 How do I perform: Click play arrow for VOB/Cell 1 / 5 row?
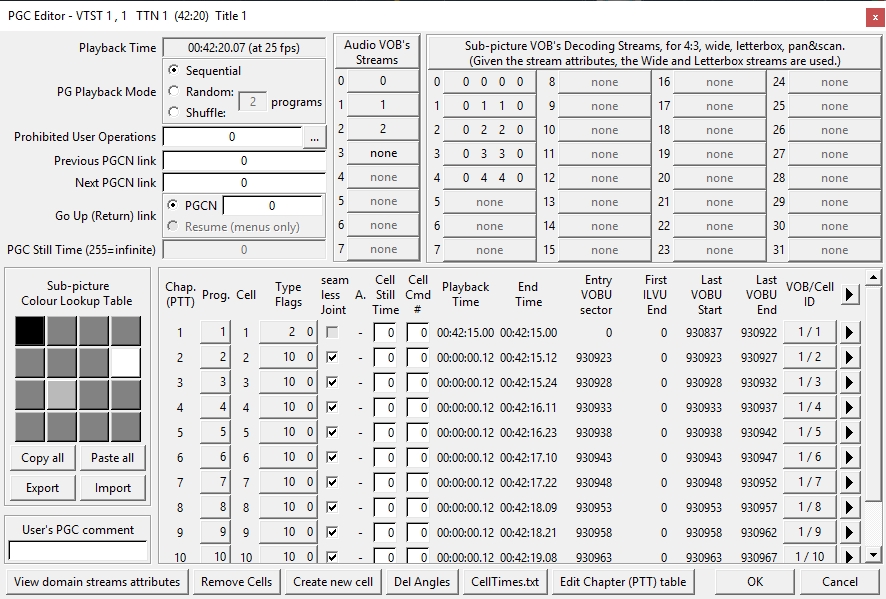[850, 432]
